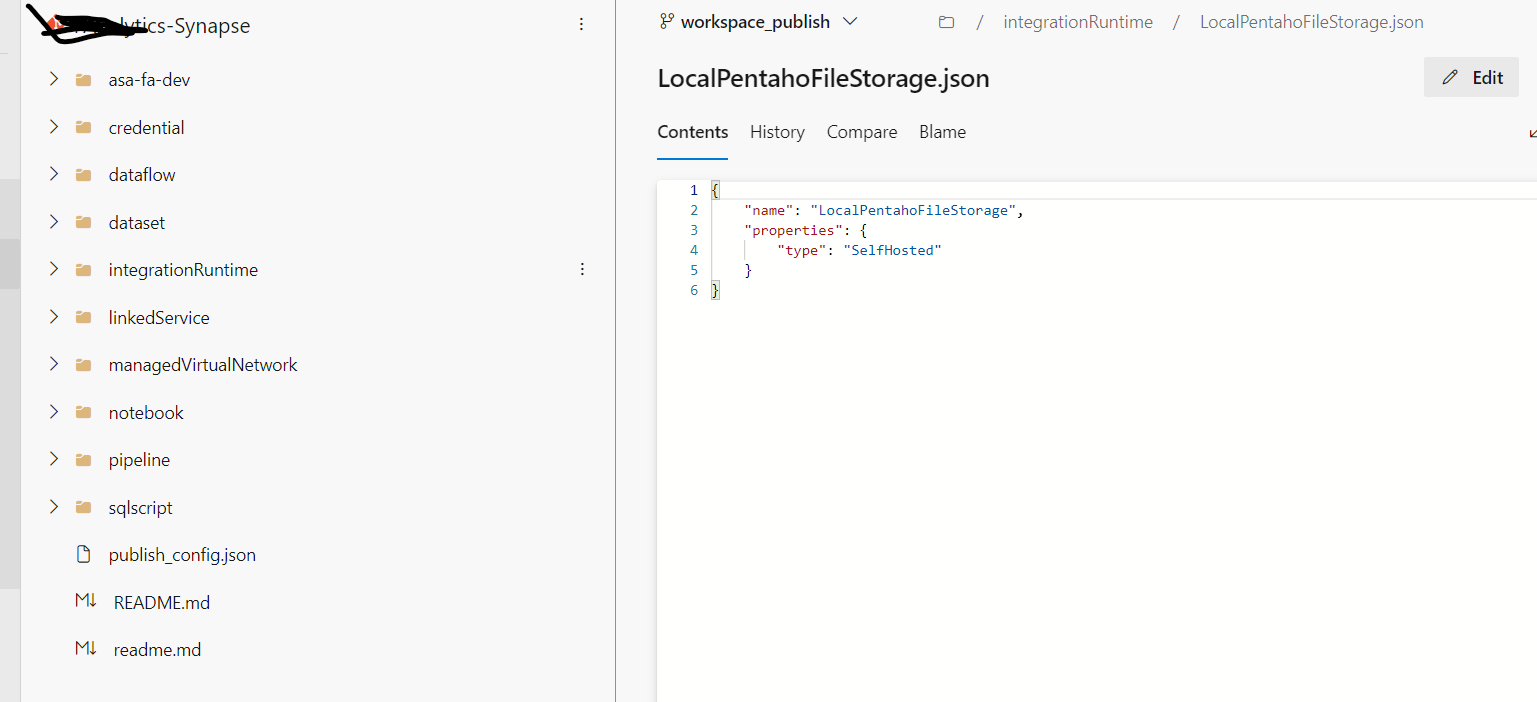Open the integrationRuntime breadcrumb link

pos(1077,21)
